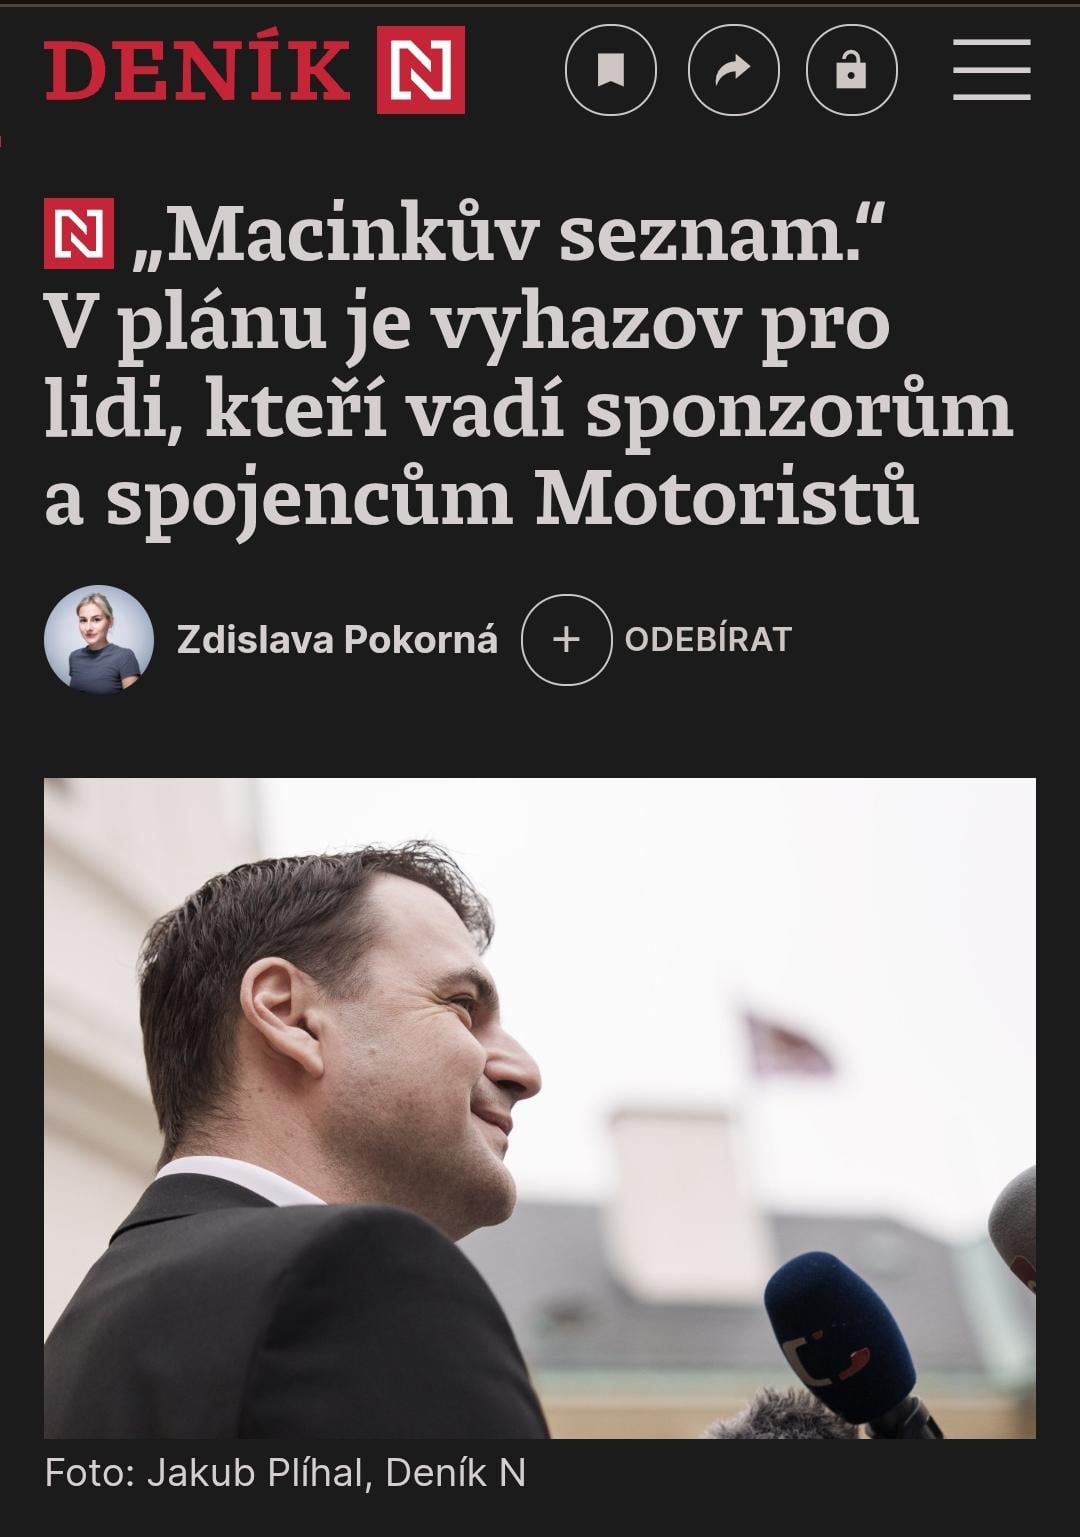Open the hamburger menu
The image size is (1080, 1537).
click(x=991, y=70)
